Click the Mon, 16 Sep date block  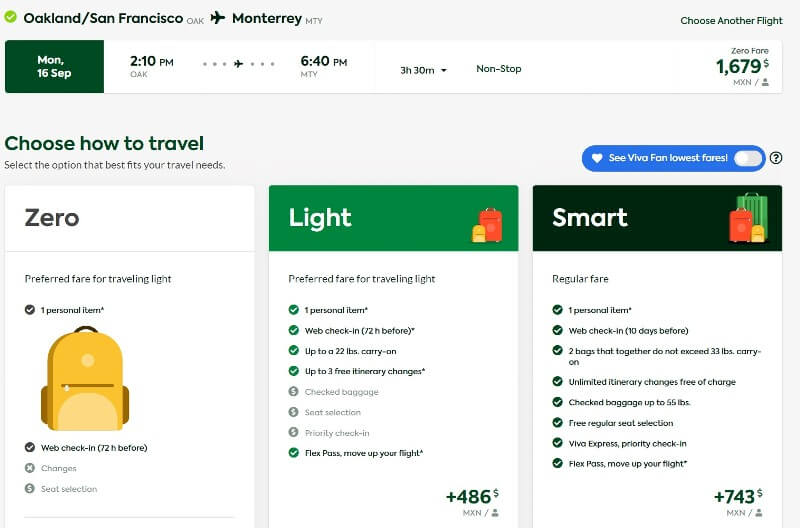54,67
